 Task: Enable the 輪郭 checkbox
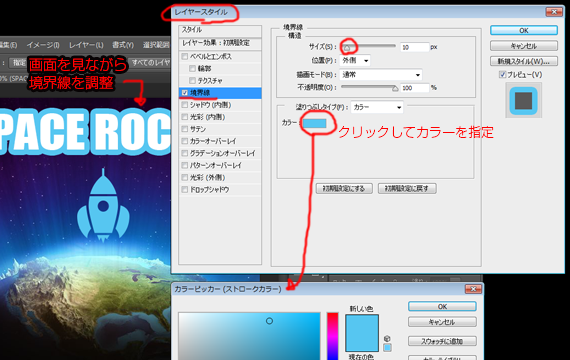192,68
